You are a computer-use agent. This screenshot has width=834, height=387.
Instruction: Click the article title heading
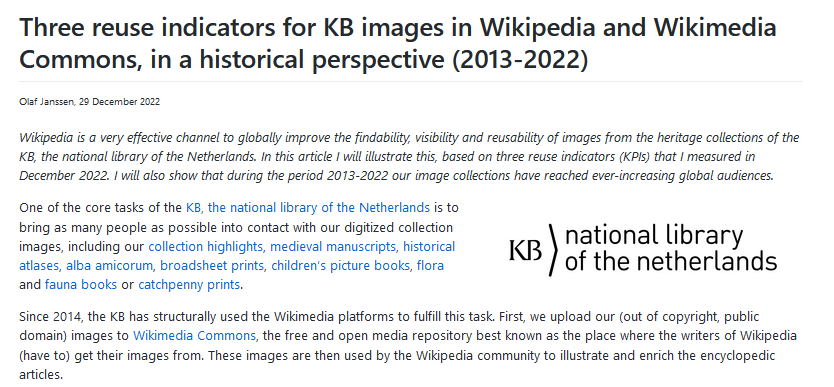[398, 44]
